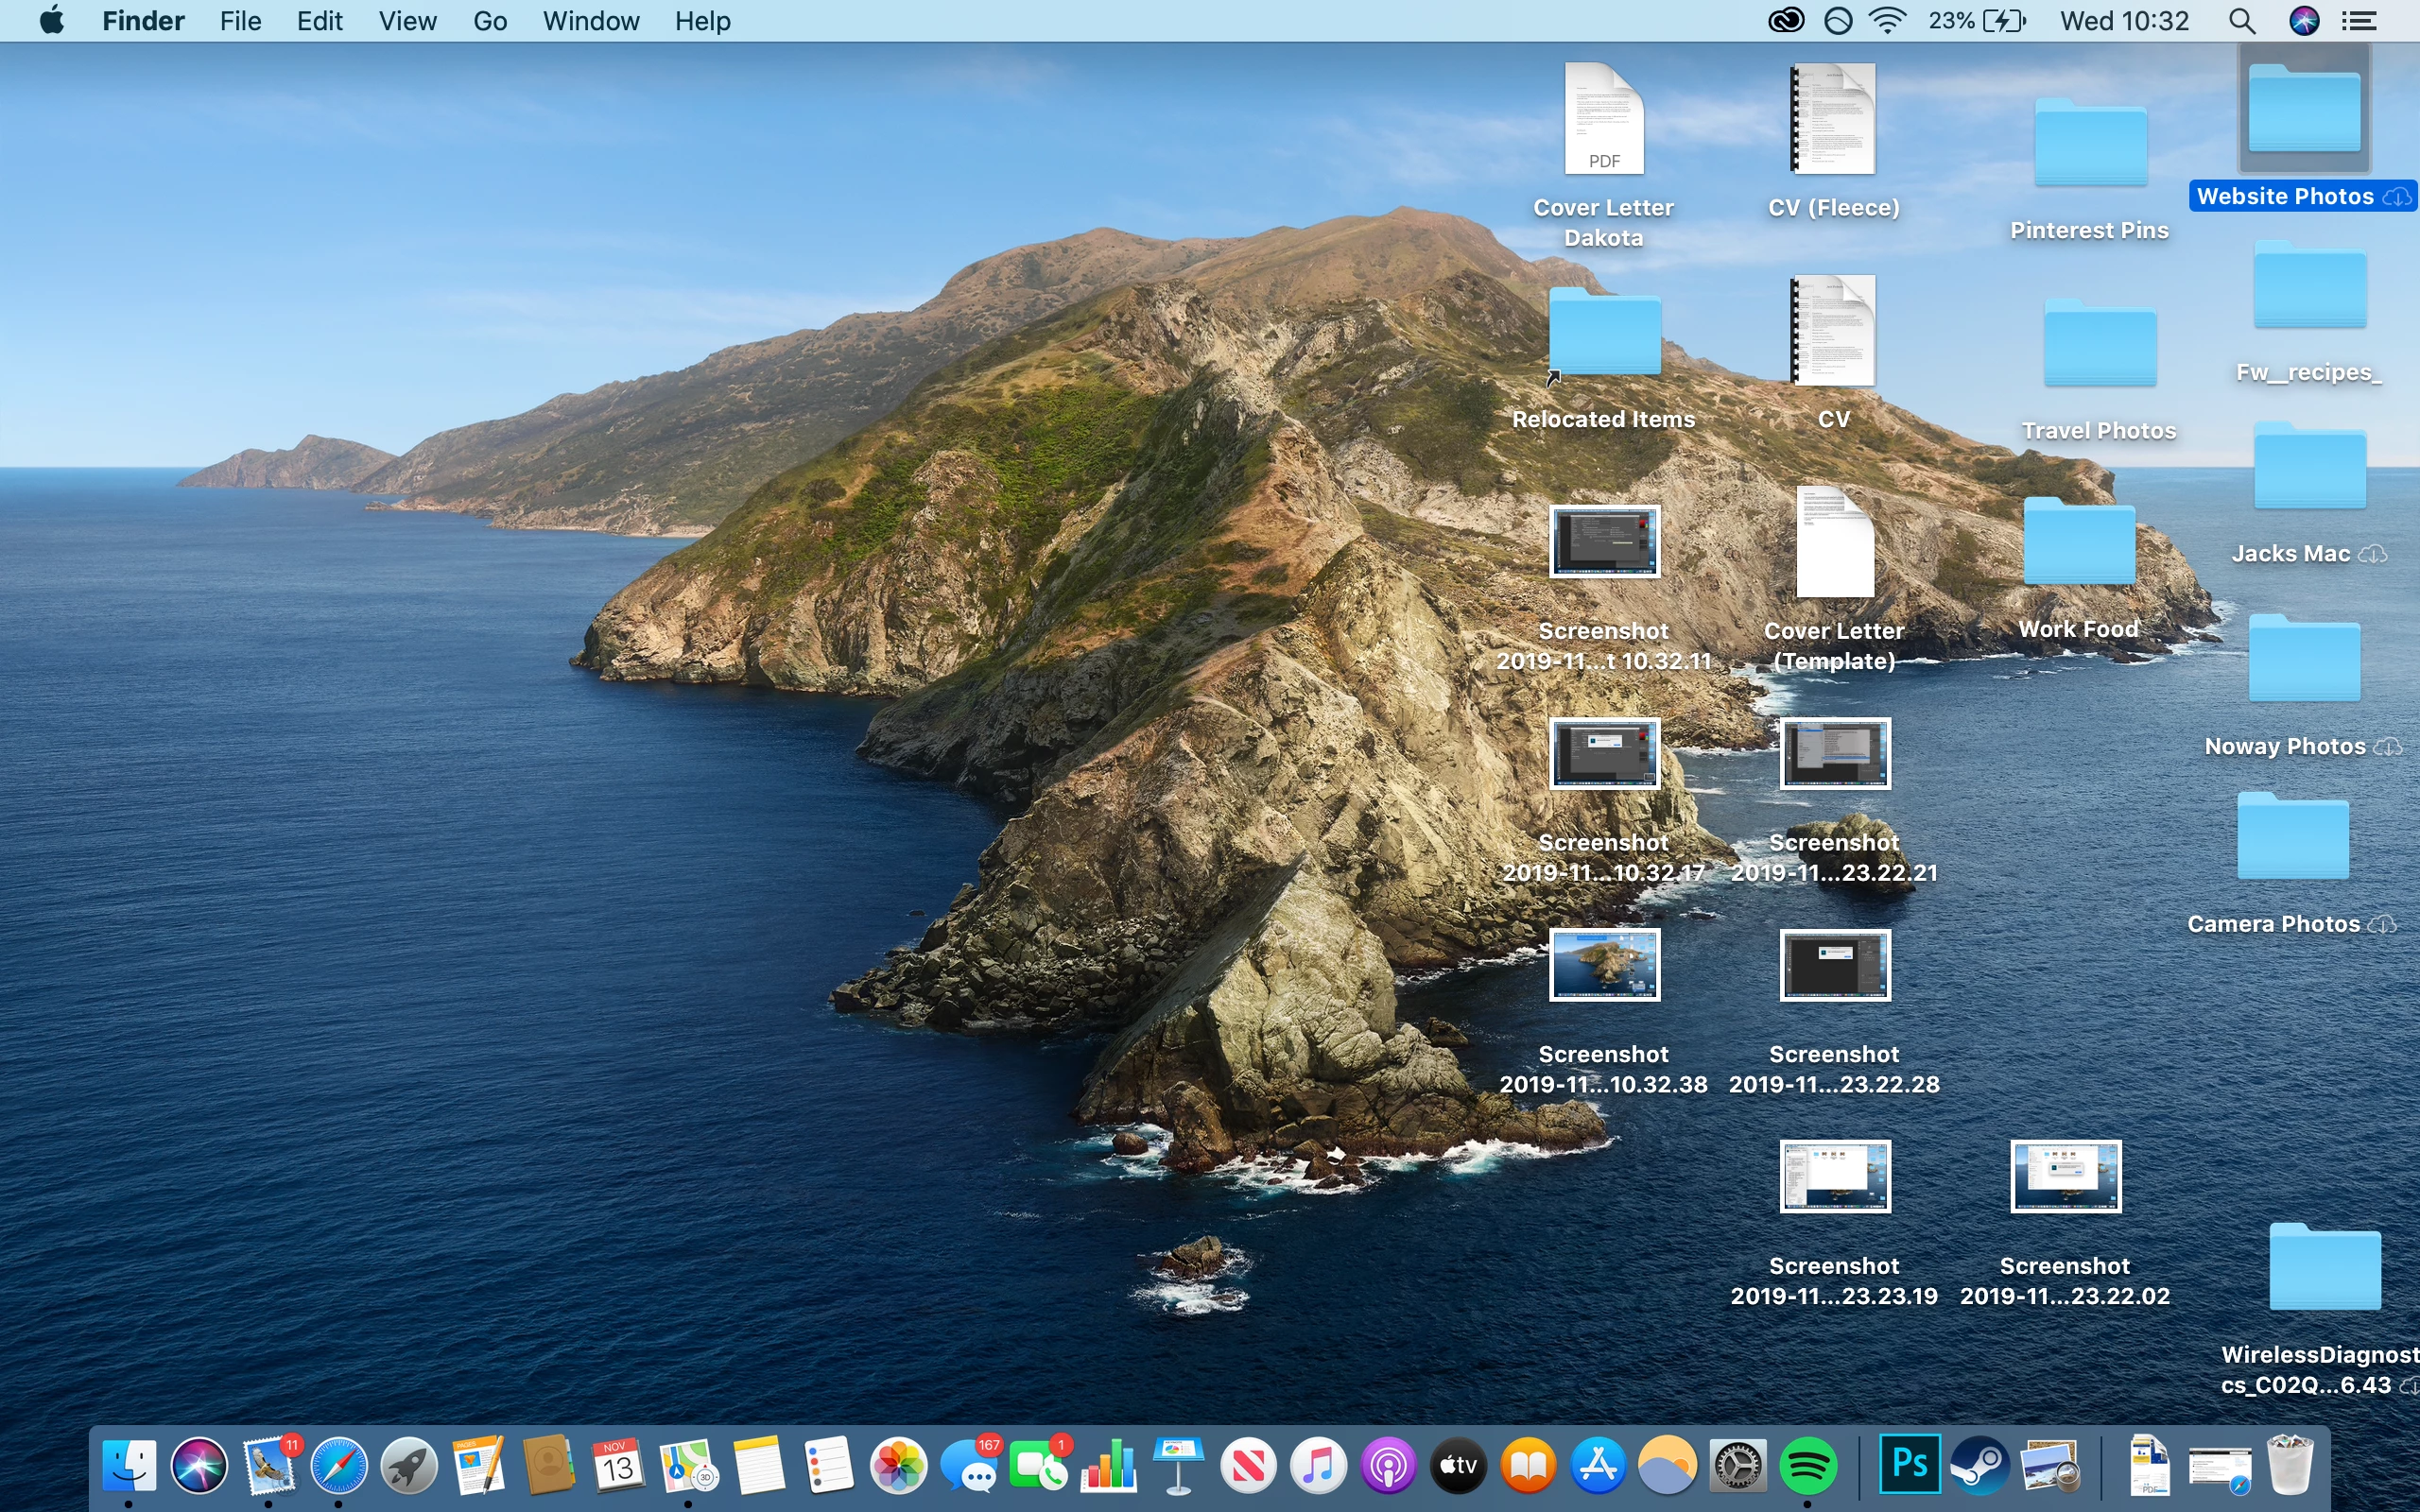The height and width of the screenshot is (1512, 2420).
Task: Open Notification Center list icon
Action: 2360,21
